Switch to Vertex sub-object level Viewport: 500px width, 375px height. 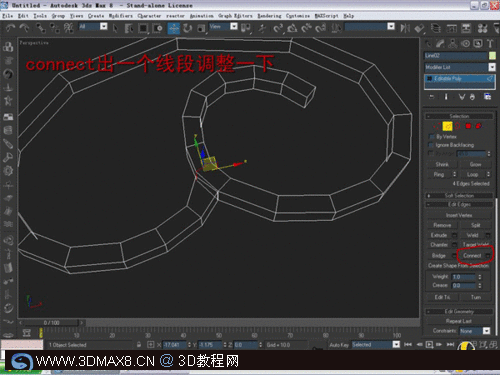(437, 126)
